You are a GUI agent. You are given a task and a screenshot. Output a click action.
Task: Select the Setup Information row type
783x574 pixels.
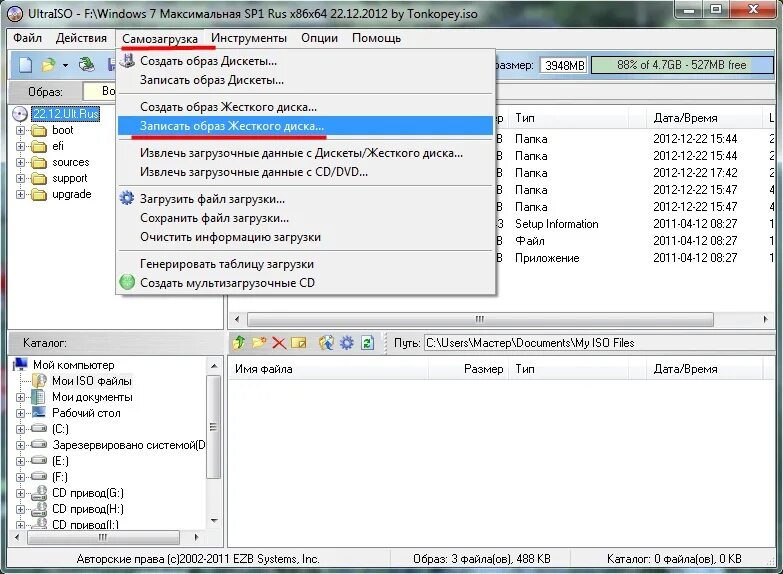coord(557,224)
